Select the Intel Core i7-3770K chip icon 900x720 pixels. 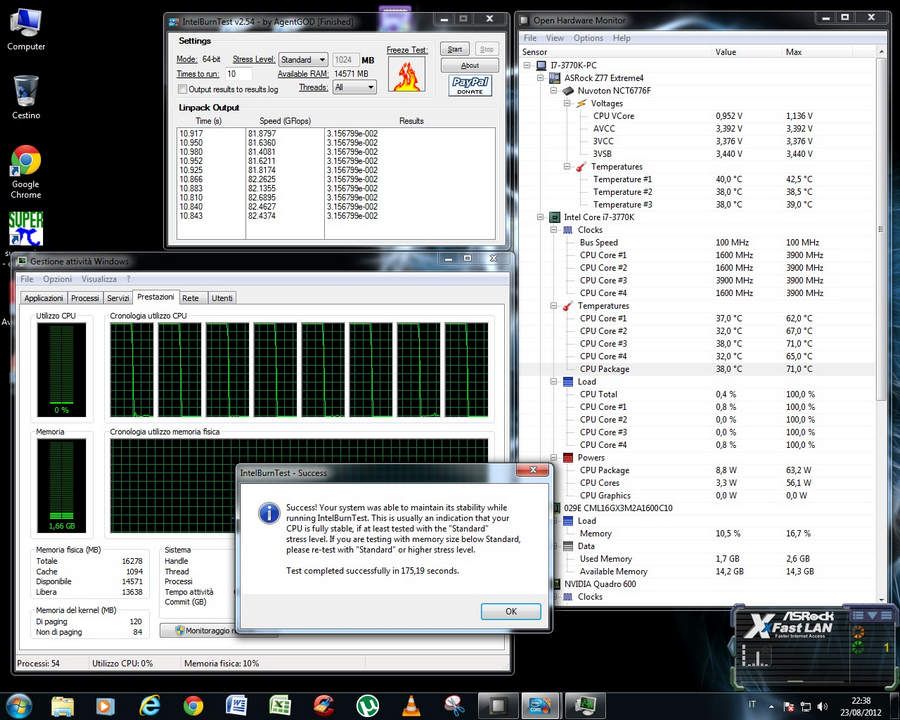pyautogui.click(x=554, y=217)
